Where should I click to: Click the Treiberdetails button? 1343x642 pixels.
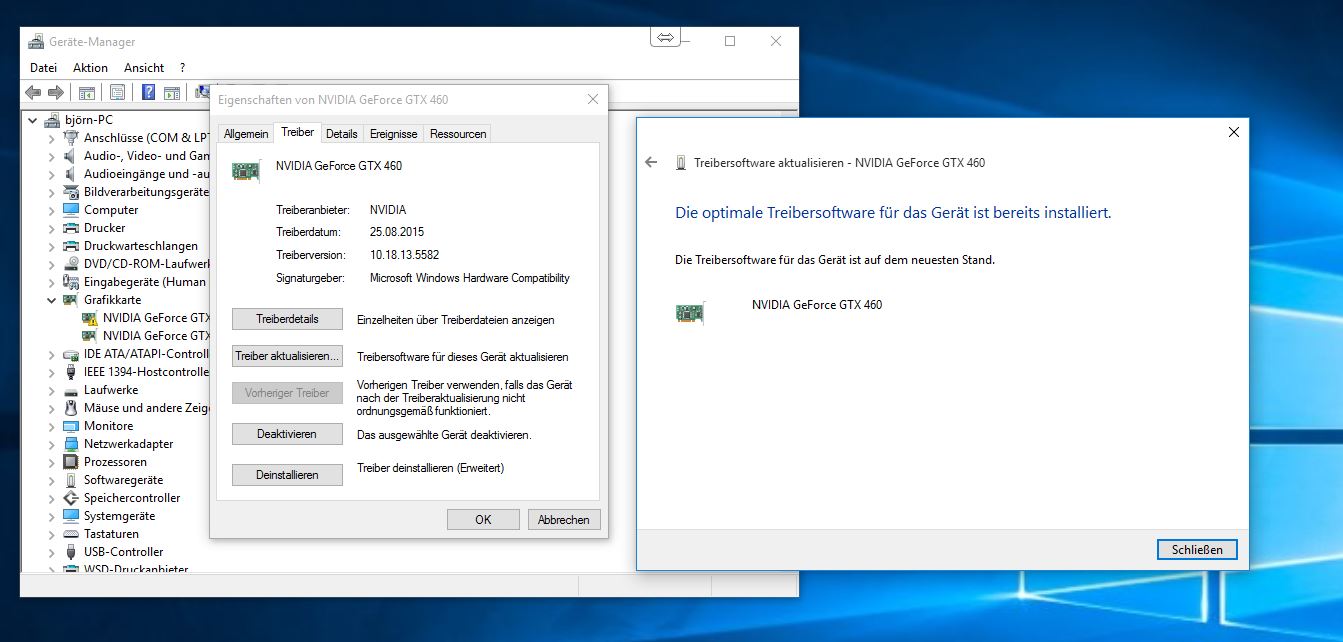point(287,319)
